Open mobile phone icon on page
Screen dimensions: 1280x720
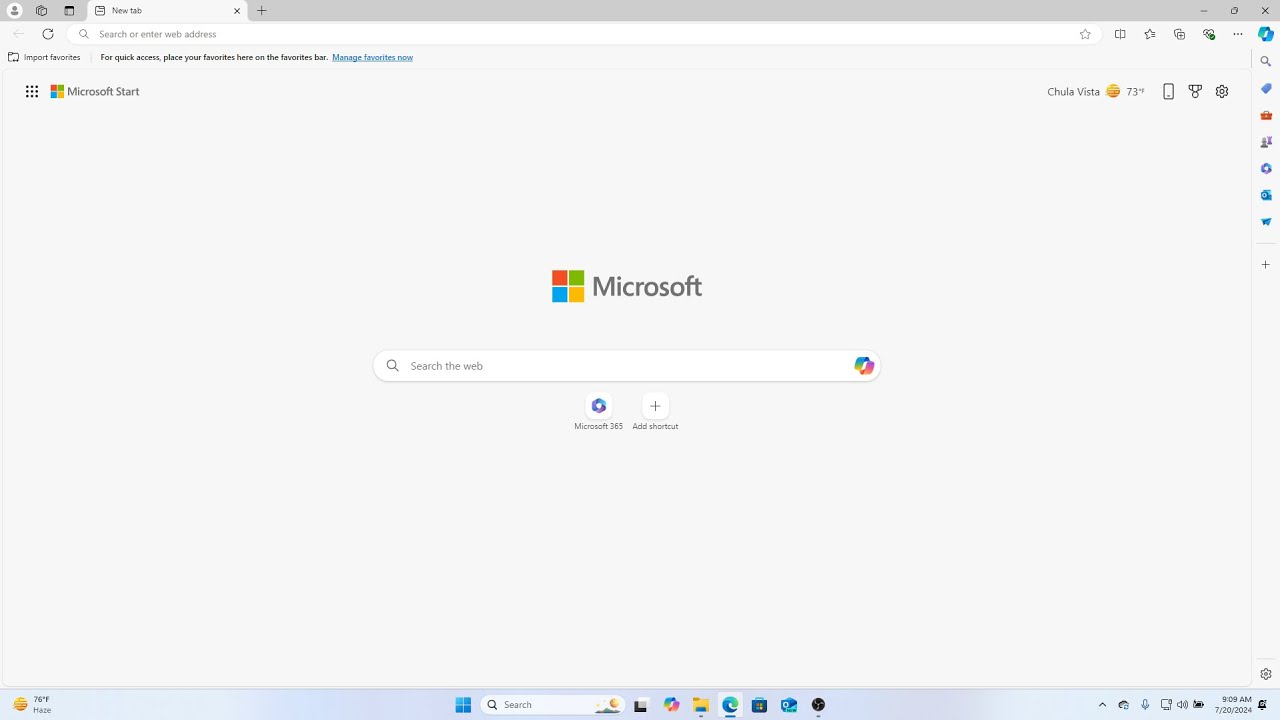click(x=1168, y=91)
